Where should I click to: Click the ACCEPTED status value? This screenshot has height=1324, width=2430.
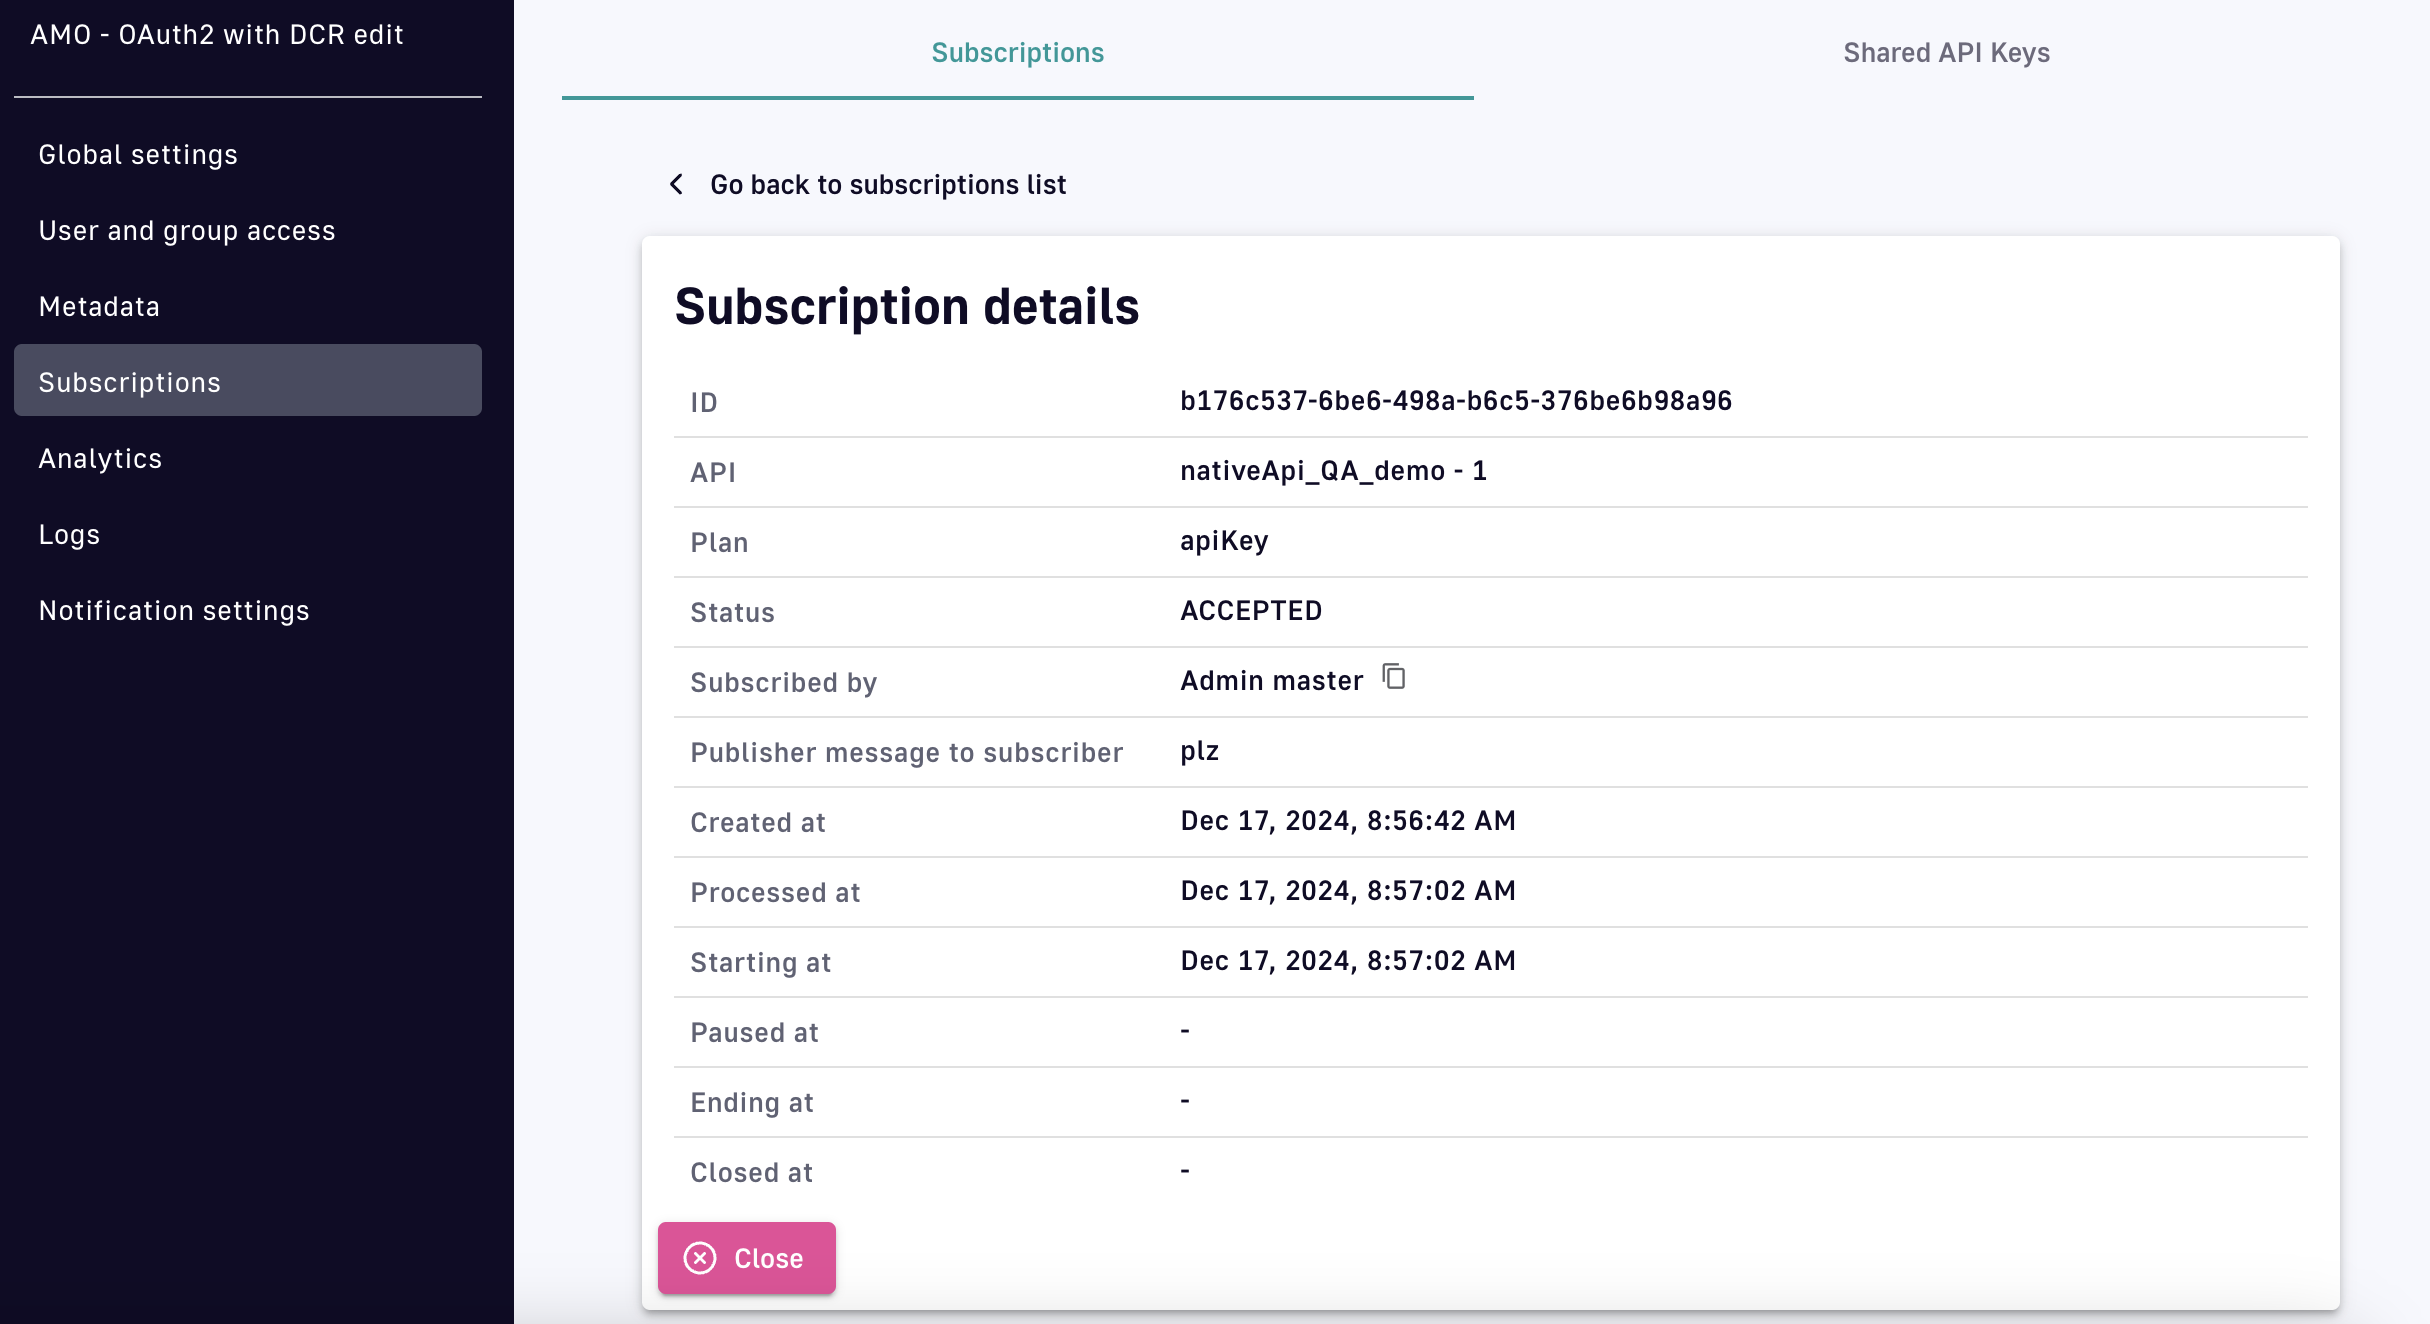pyautogui.click(x=1251, y=611)
